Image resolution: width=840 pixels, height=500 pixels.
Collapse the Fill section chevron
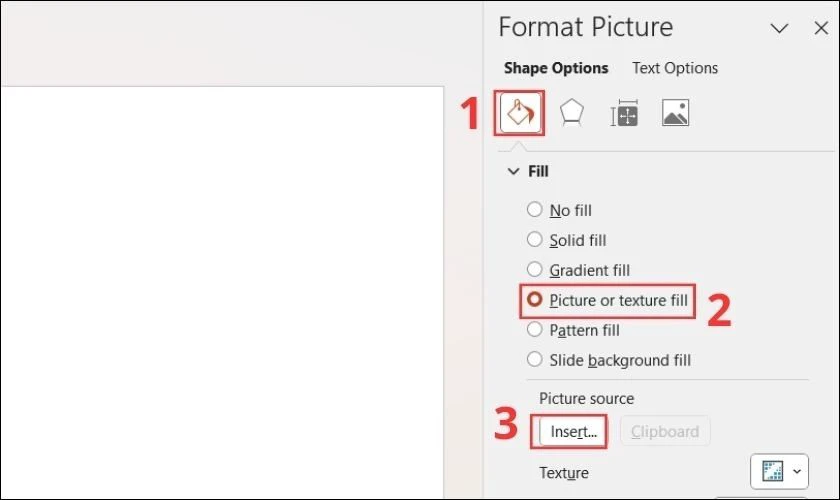pyautogui.click(x=513, y=171)
